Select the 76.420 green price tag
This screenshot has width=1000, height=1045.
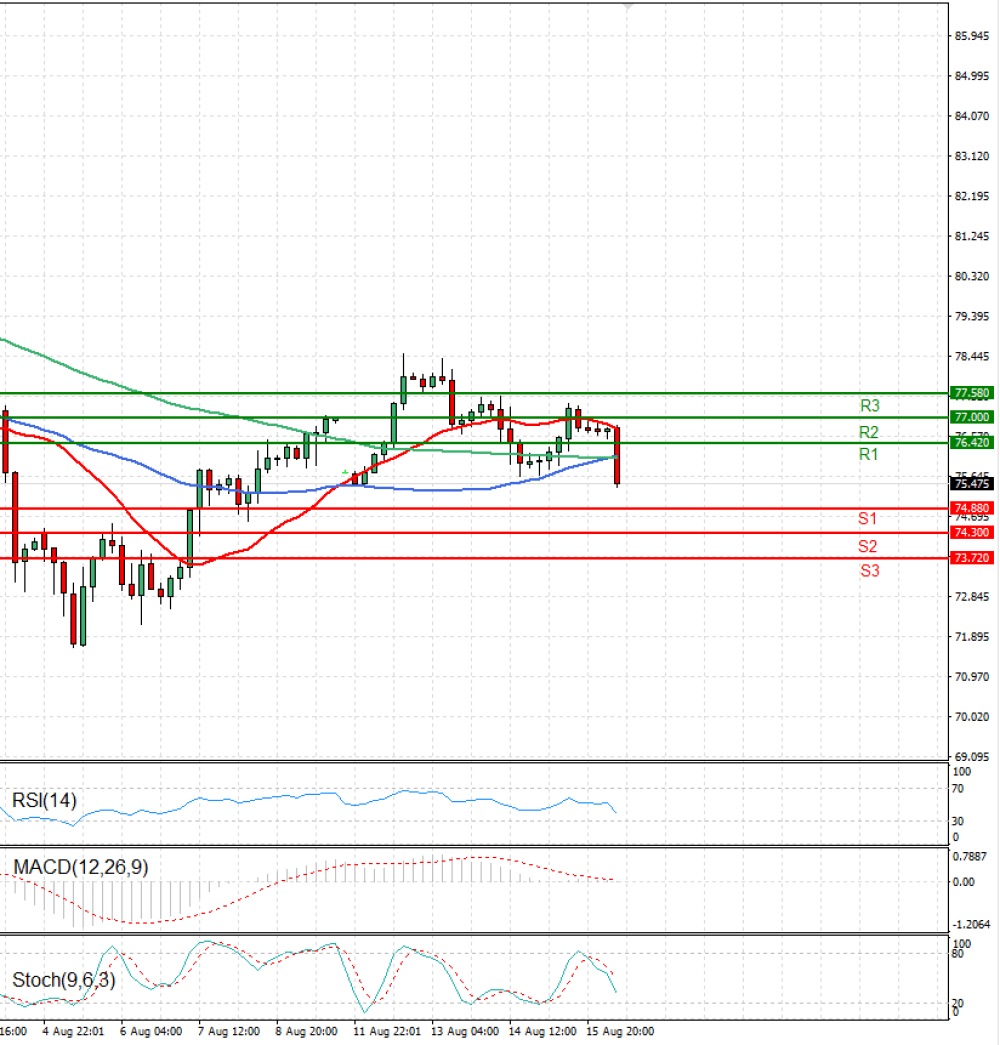(971, 442)
